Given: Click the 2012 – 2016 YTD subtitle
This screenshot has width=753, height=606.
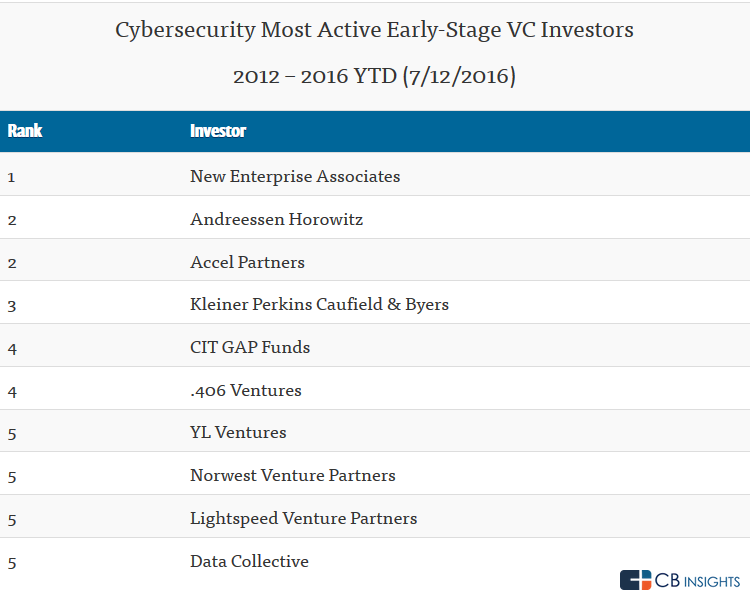Looking at the screenshot, I should coord(374,76).
